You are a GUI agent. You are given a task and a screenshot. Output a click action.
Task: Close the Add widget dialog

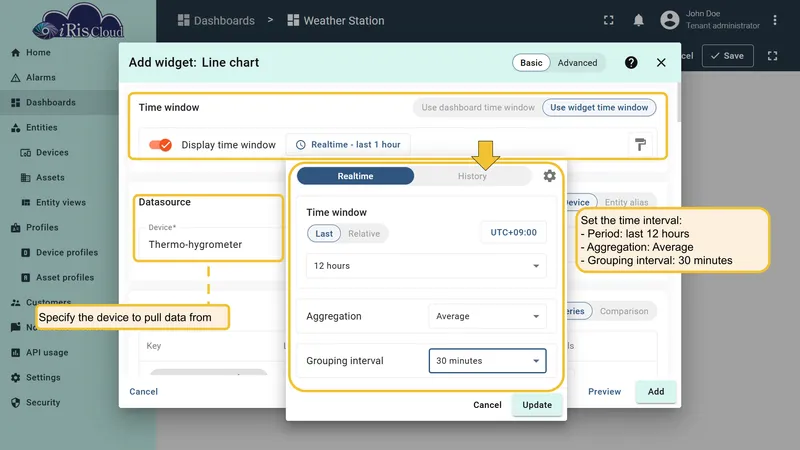coord(661,62)
